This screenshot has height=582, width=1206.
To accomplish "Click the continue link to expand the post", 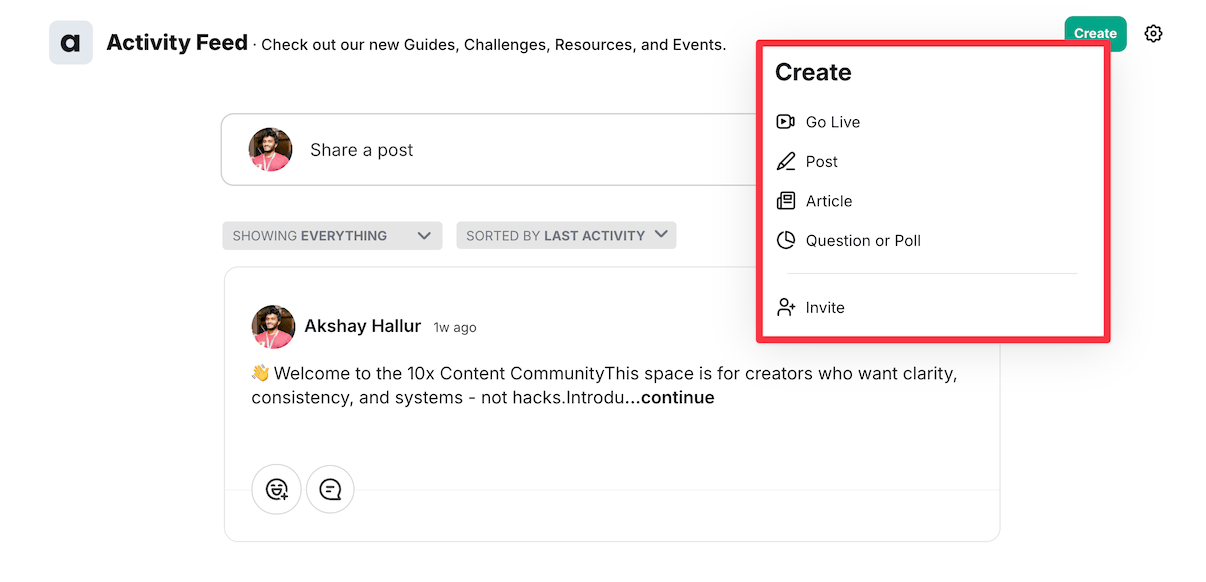I will click(677, 398).
